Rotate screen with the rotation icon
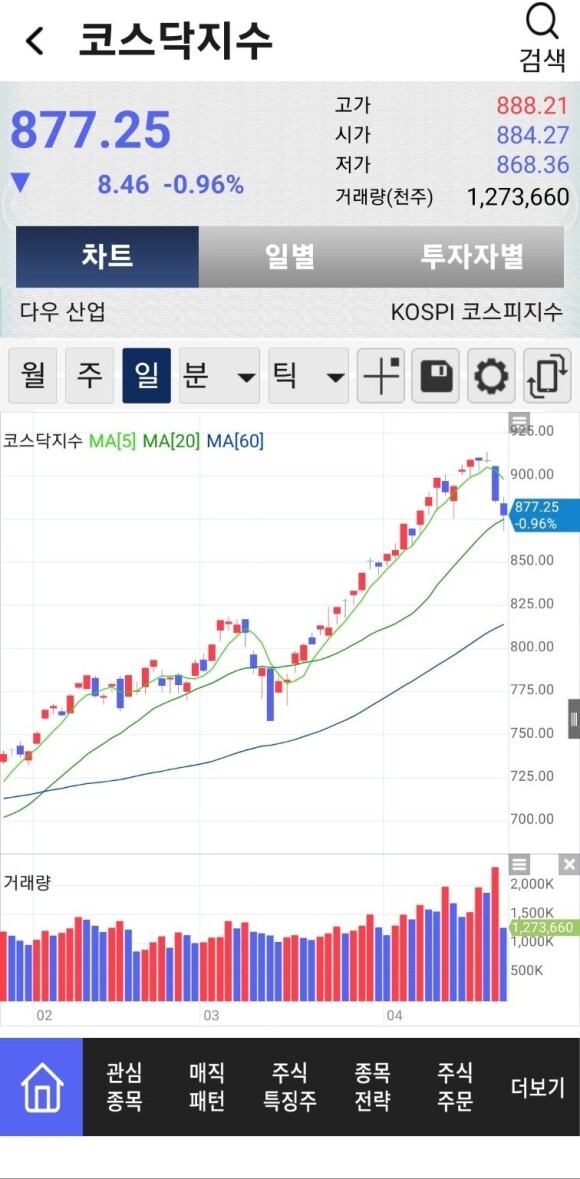The height and width of the screenshot is (1179, 580). 547,375
